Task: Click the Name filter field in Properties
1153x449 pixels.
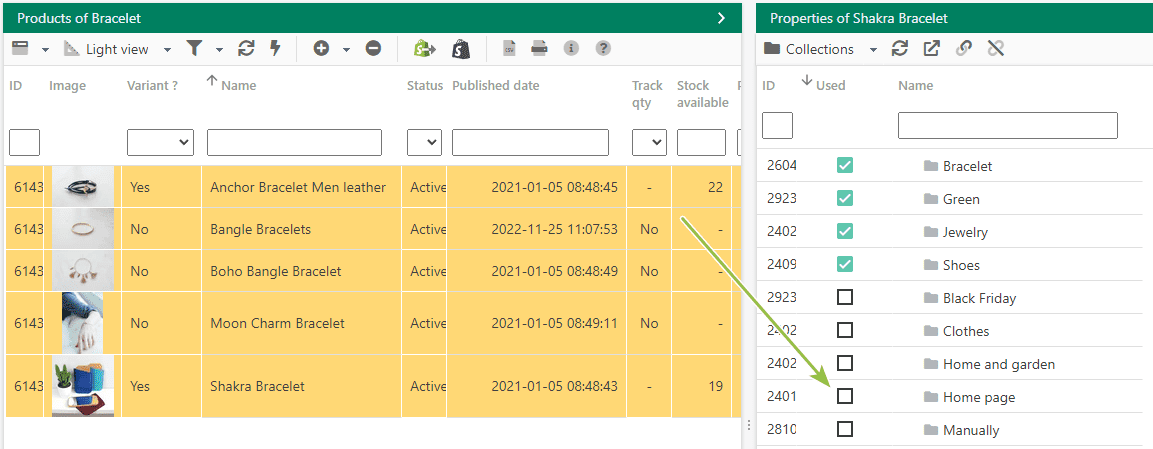Action: point(1007,126)
